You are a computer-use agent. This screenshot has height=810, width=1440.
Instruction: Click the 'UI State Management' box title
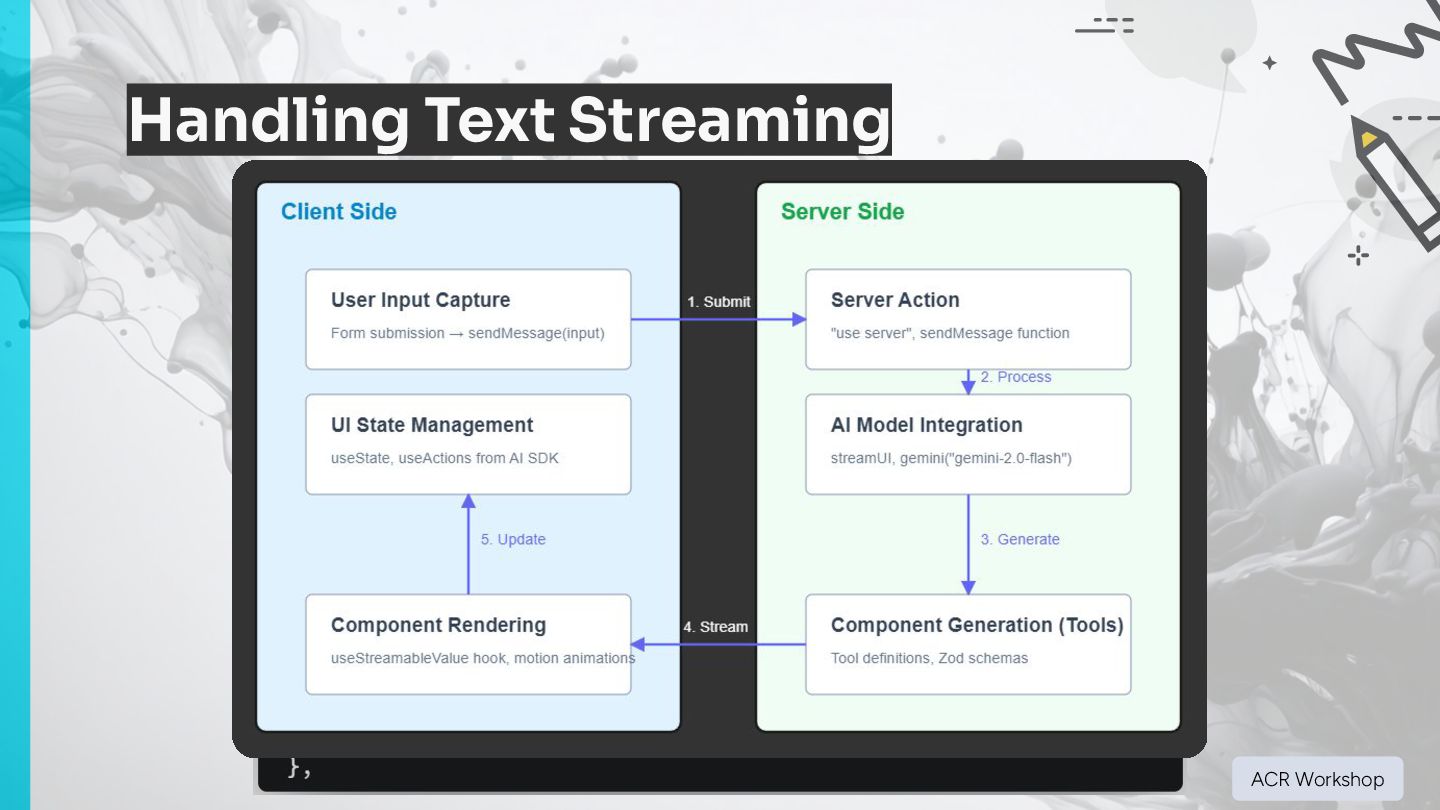coord(432,425)
